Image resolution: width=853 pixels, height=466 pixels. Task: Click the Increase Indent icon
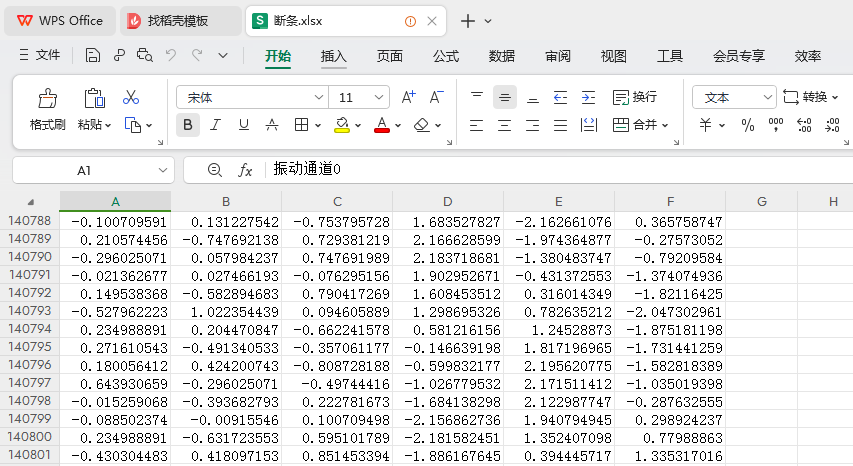tap(589, 97)
